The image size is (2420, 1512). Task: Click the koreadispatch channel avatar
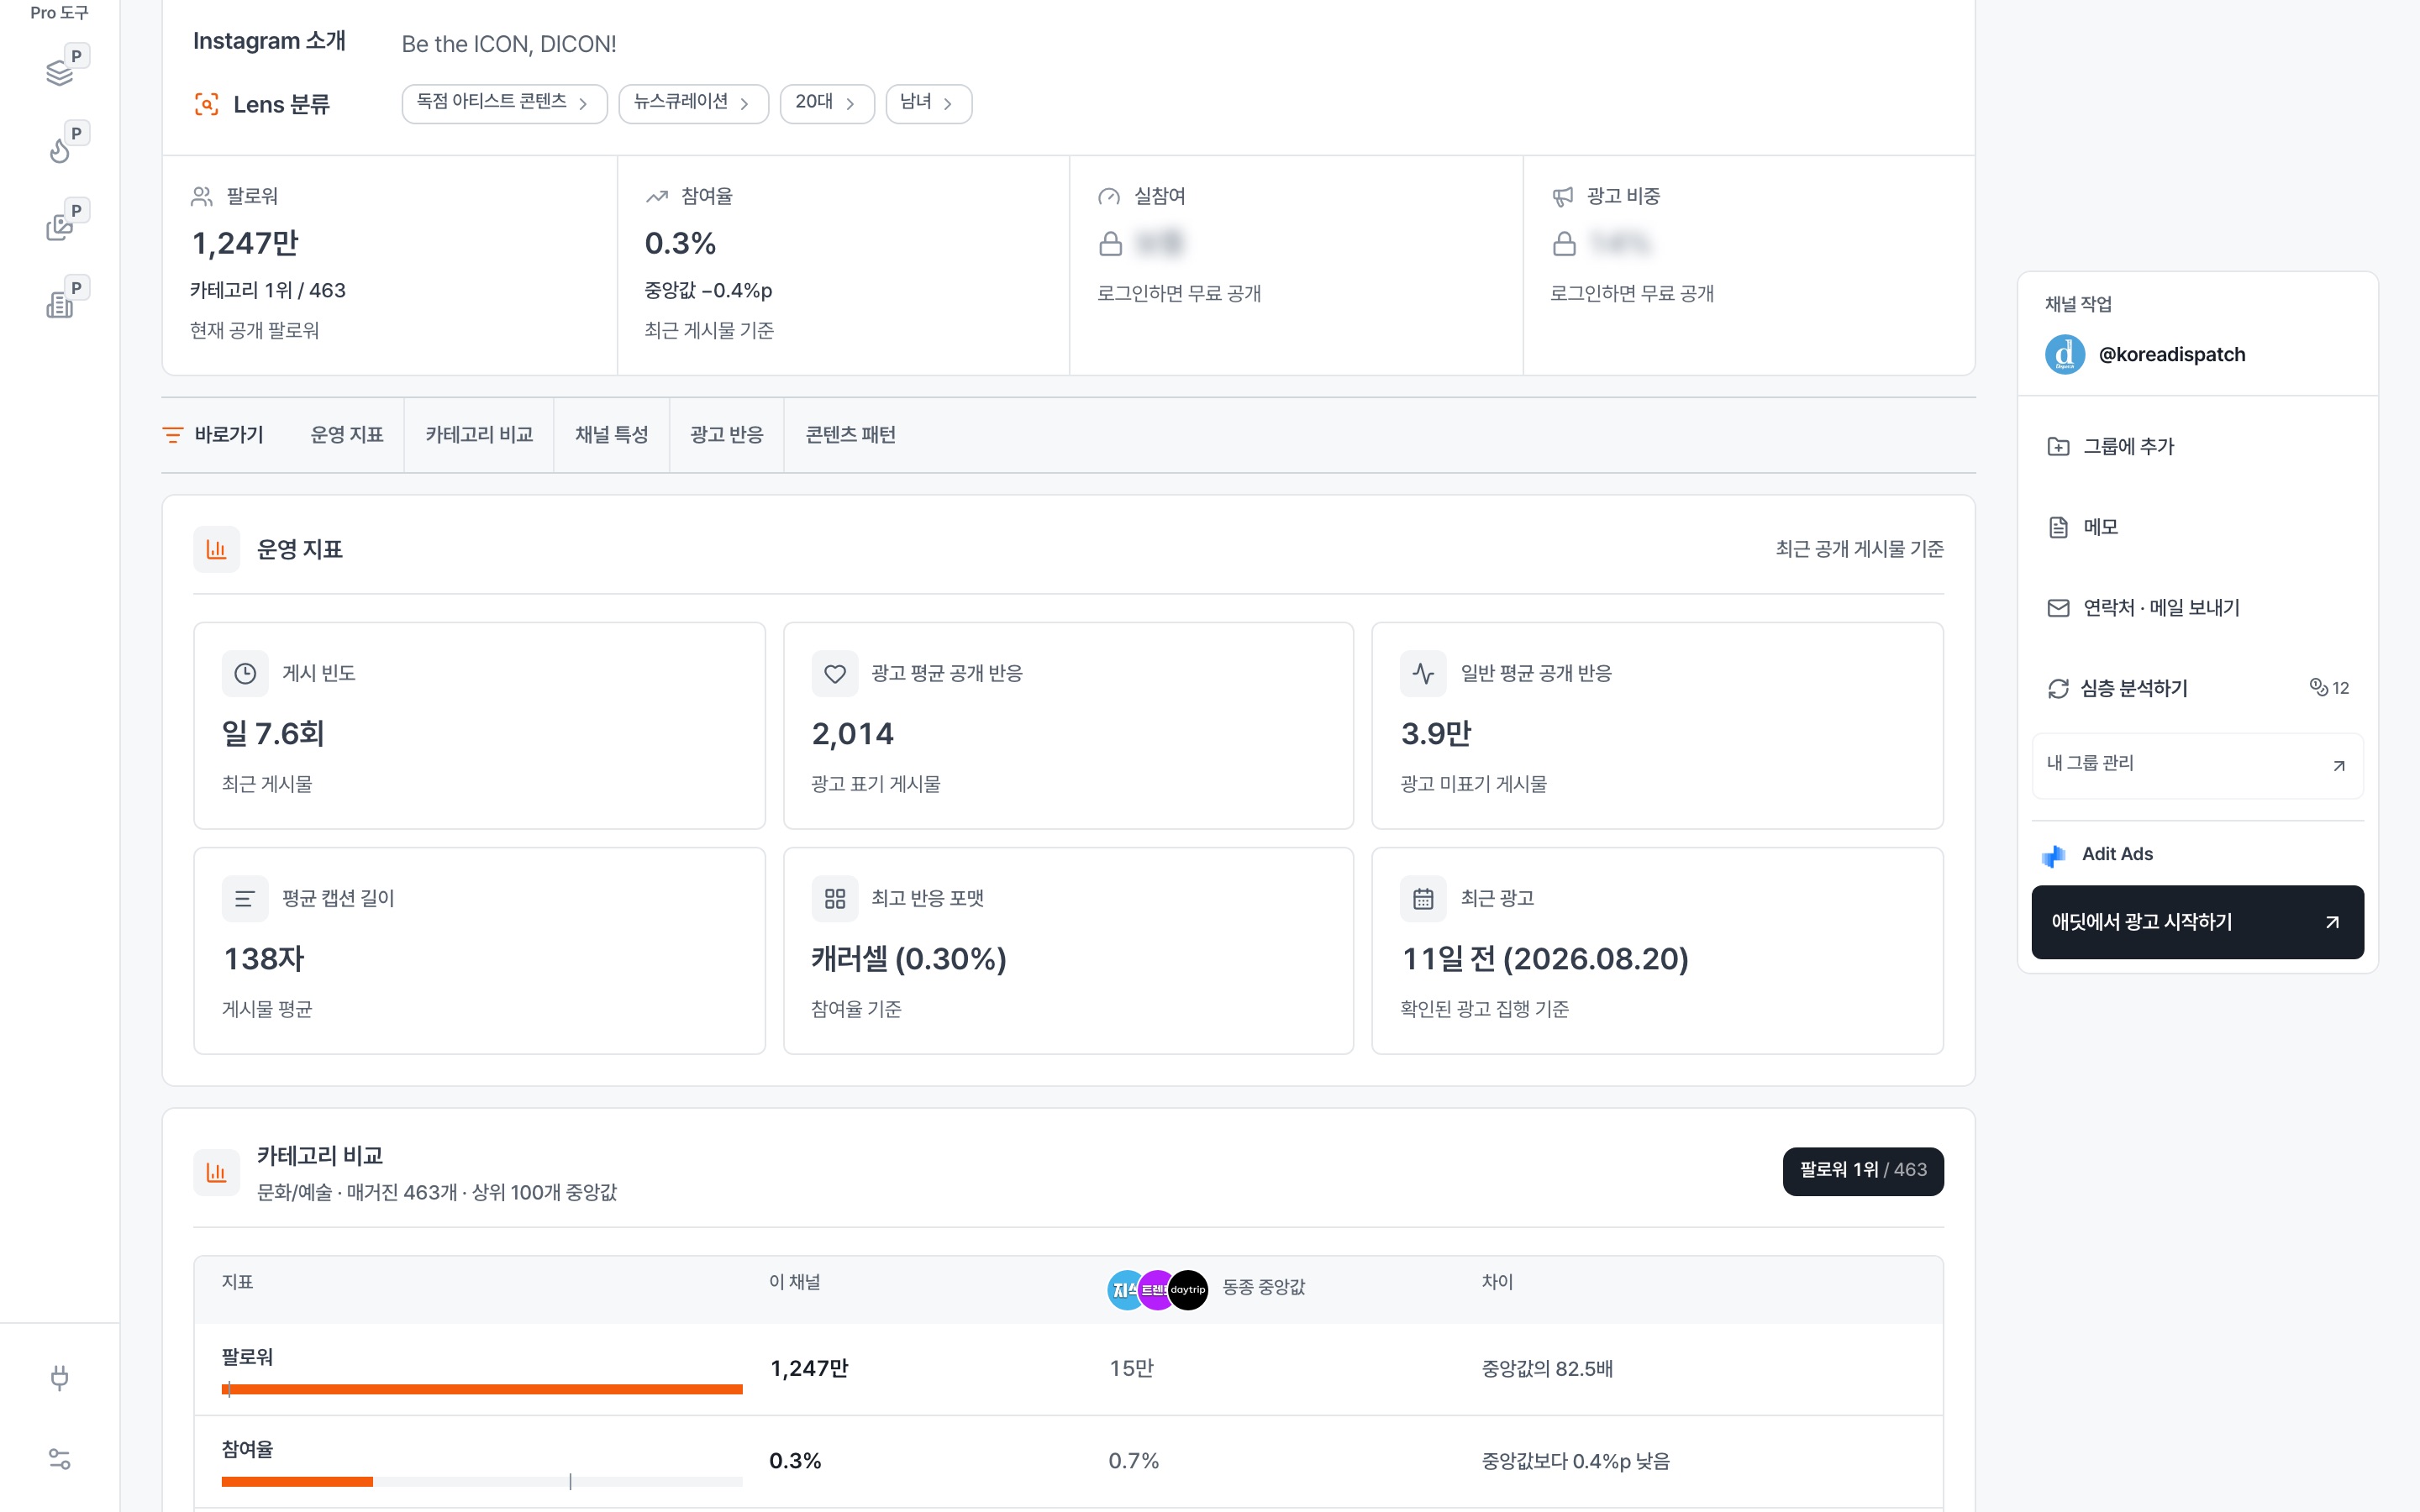click(x=2064, y=354)
